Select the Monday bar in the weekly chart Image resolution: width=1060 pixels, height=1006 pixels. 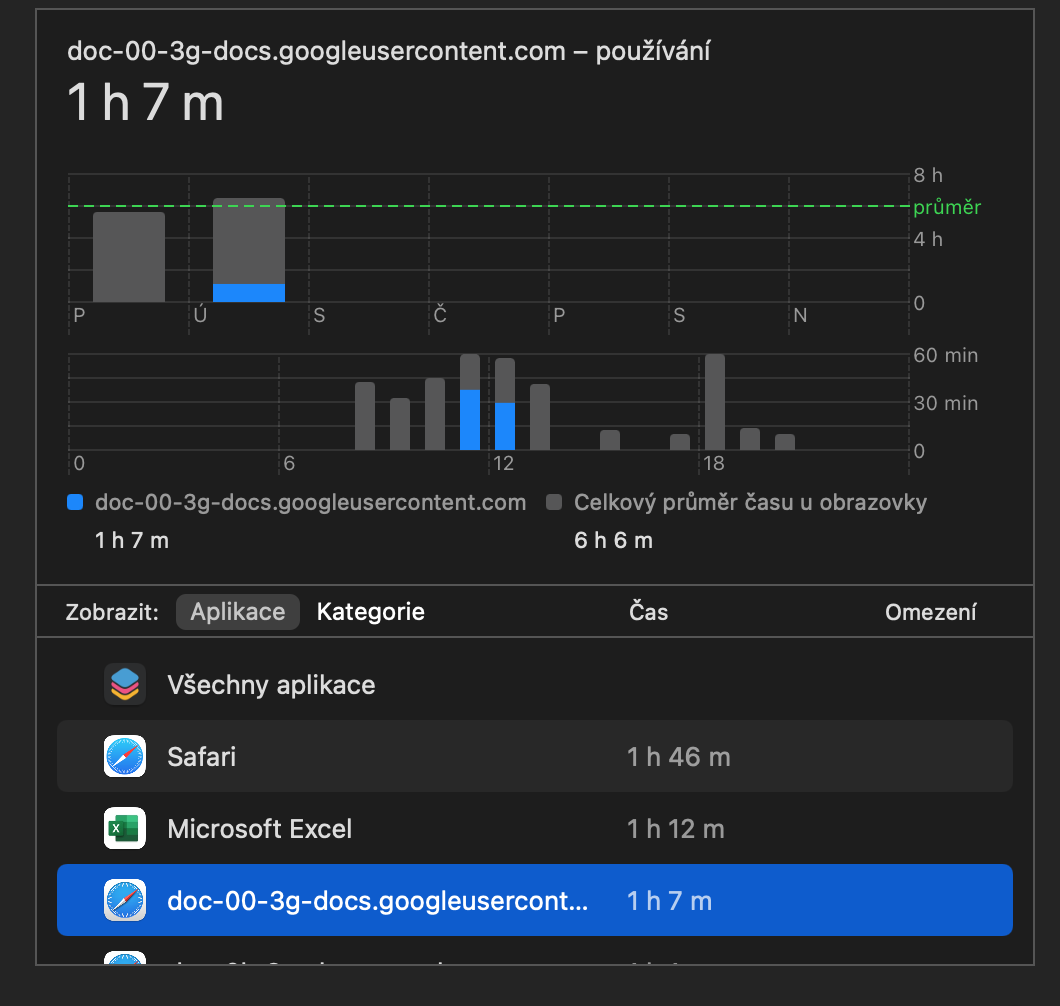pyautogui.click(x=128, y=257)
